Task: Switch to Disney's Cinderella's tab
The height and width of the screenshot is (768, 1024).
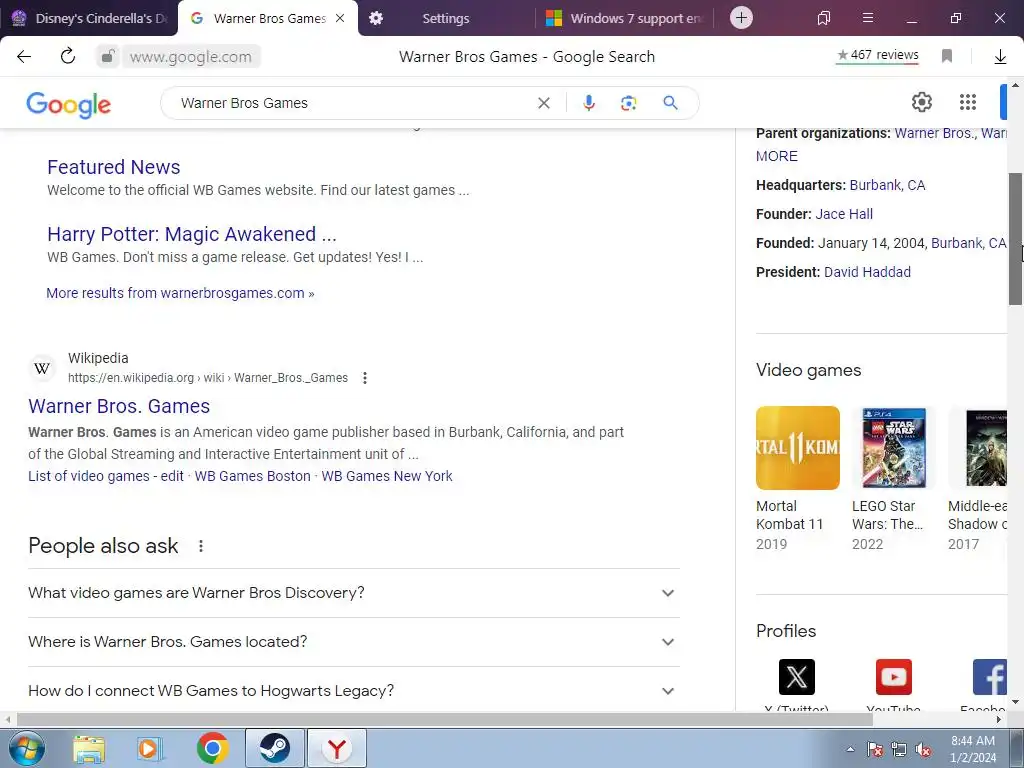Action: (x=89, y=18)
